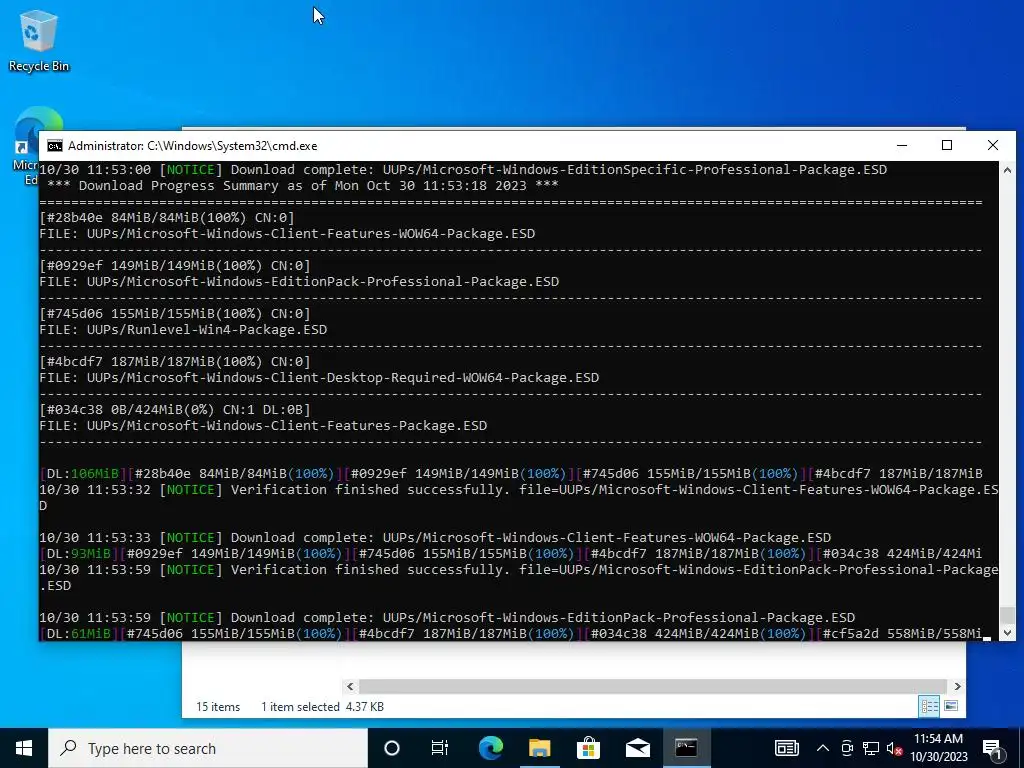Click the cmd vertical scrollbar thumb
The height and width of the screenshot is (768, 1024).
pyautogui.click(x=1007, y=615)
